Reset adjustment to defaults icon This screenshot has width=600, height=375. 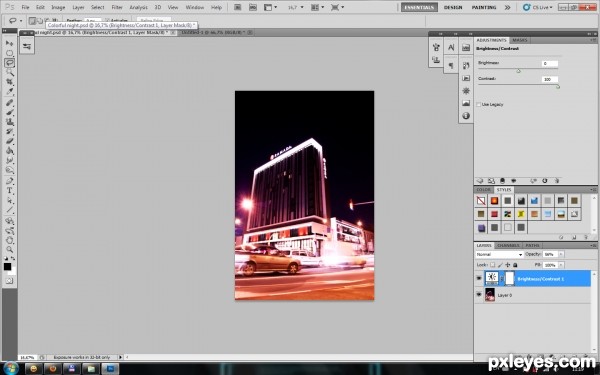click(545, 181)
